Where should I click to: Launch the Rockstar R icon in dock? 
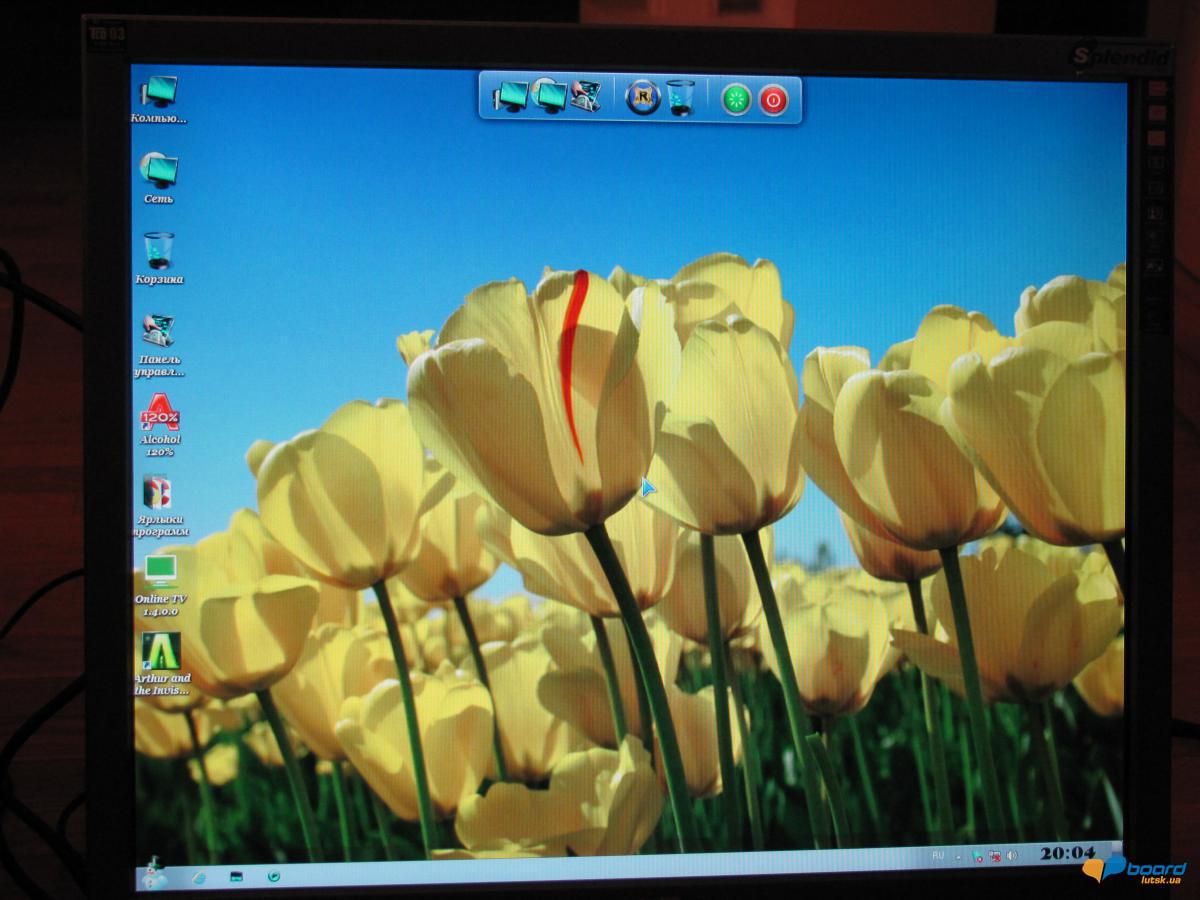(x=643, y=98)
